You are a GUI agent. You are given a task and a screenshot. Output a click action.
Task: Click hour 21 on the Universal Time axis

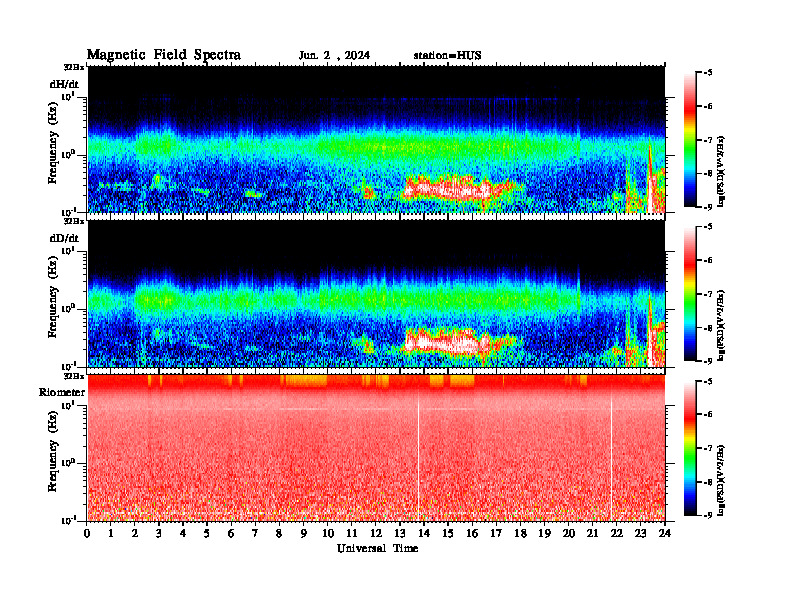coord(592,534)
